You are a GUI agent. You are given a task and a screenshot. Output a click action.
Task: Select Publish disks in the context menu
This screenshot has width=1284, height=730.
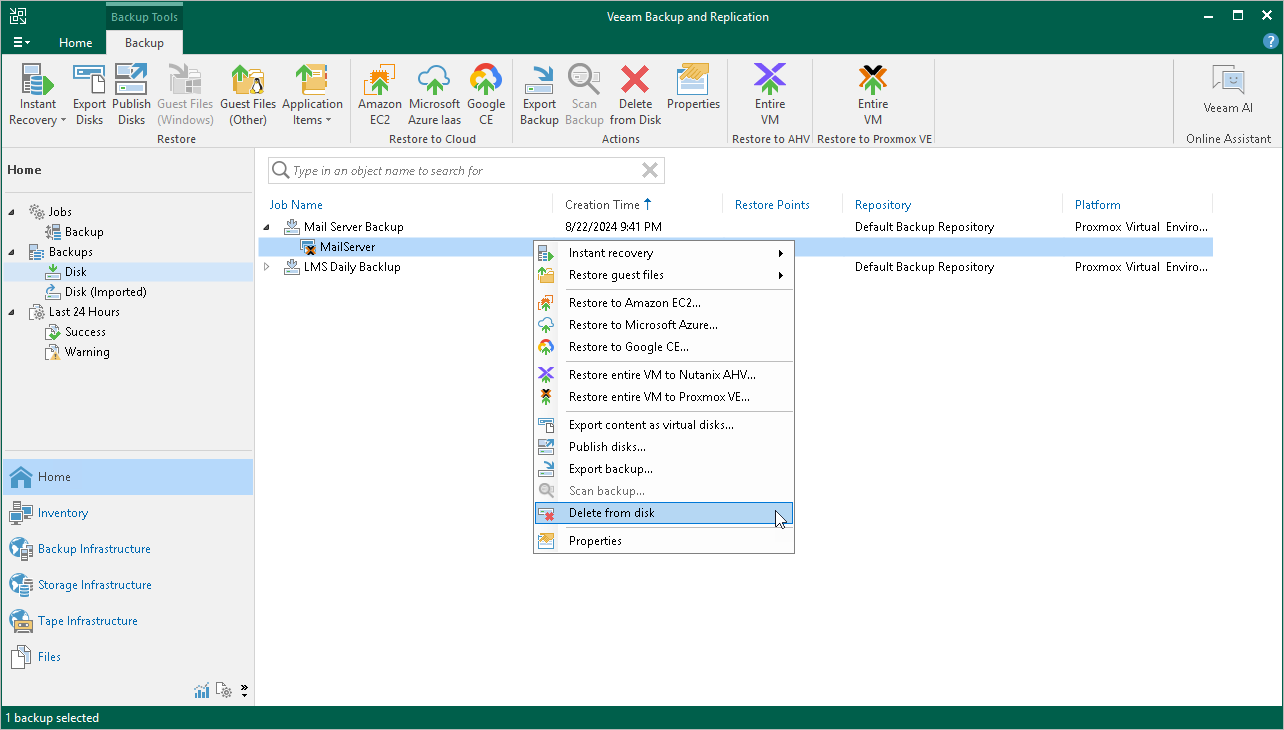664,447
